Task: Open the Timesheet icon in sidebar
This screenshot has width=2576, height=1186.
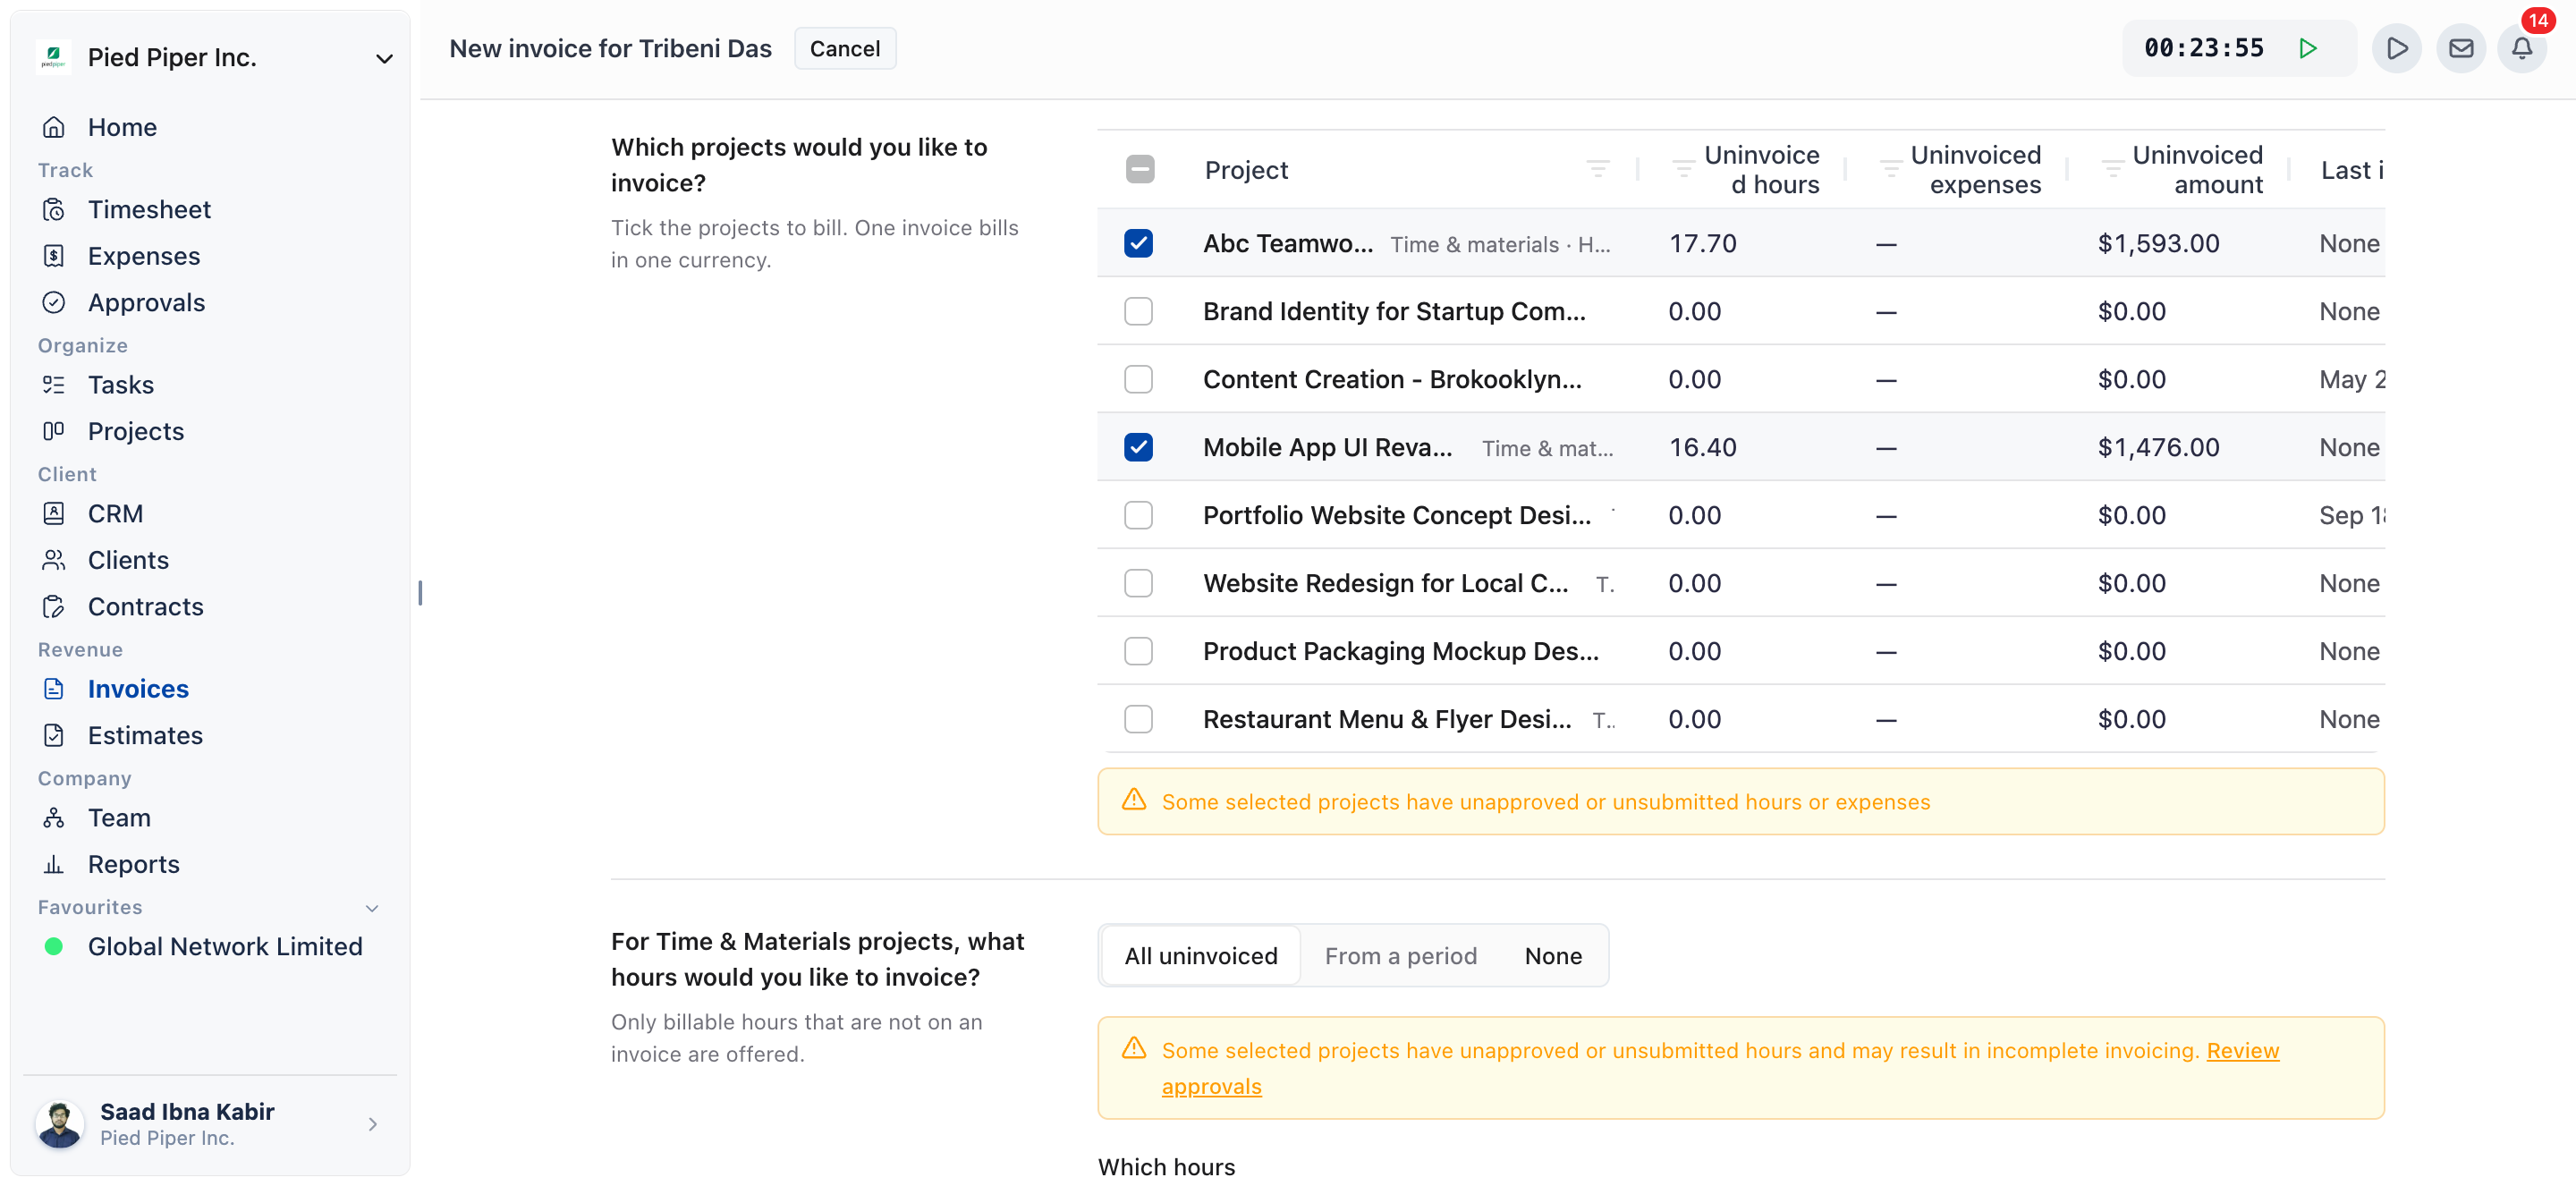Action: tap(54, 209)
